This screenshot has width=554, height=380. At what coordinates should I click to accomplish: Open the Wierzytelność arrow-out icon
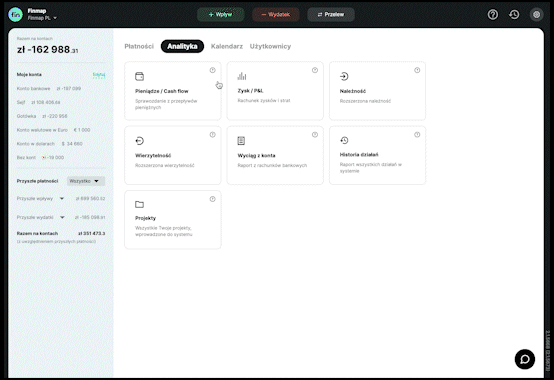coord(140,141)
